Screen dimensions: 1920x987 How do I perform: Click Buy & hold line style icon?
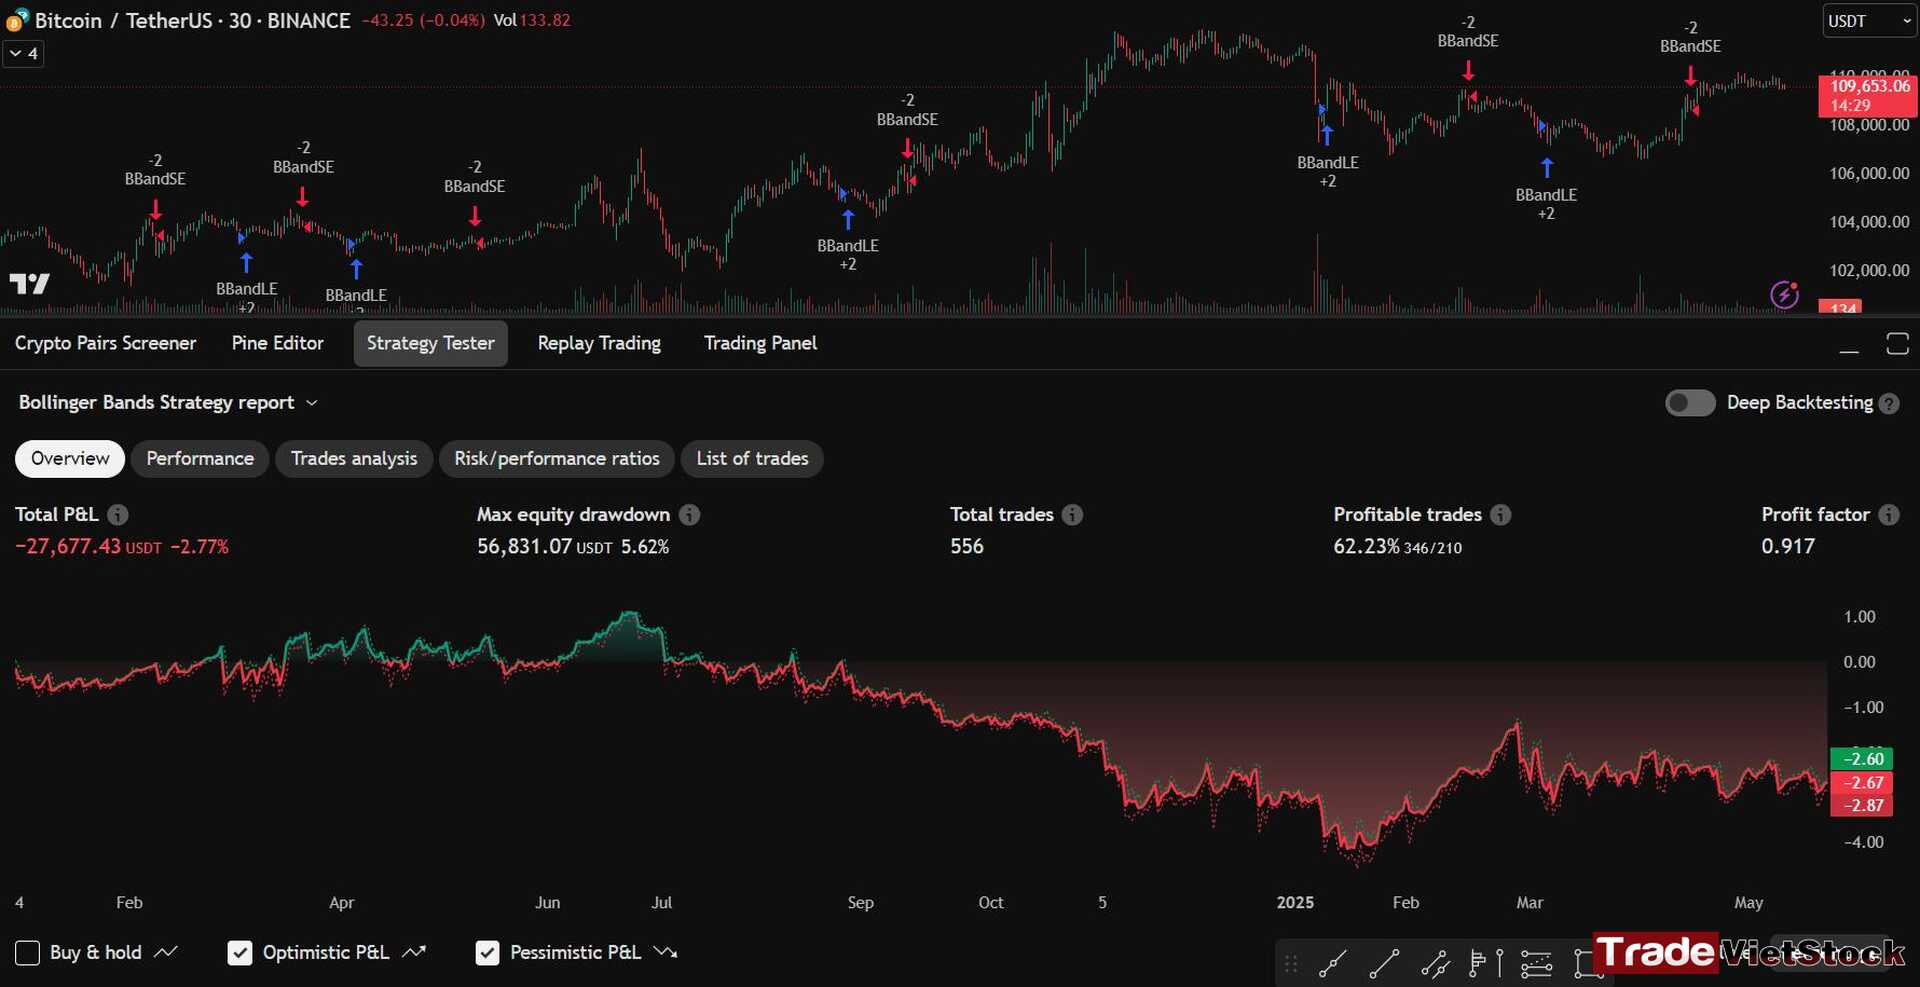coord(167,953)
